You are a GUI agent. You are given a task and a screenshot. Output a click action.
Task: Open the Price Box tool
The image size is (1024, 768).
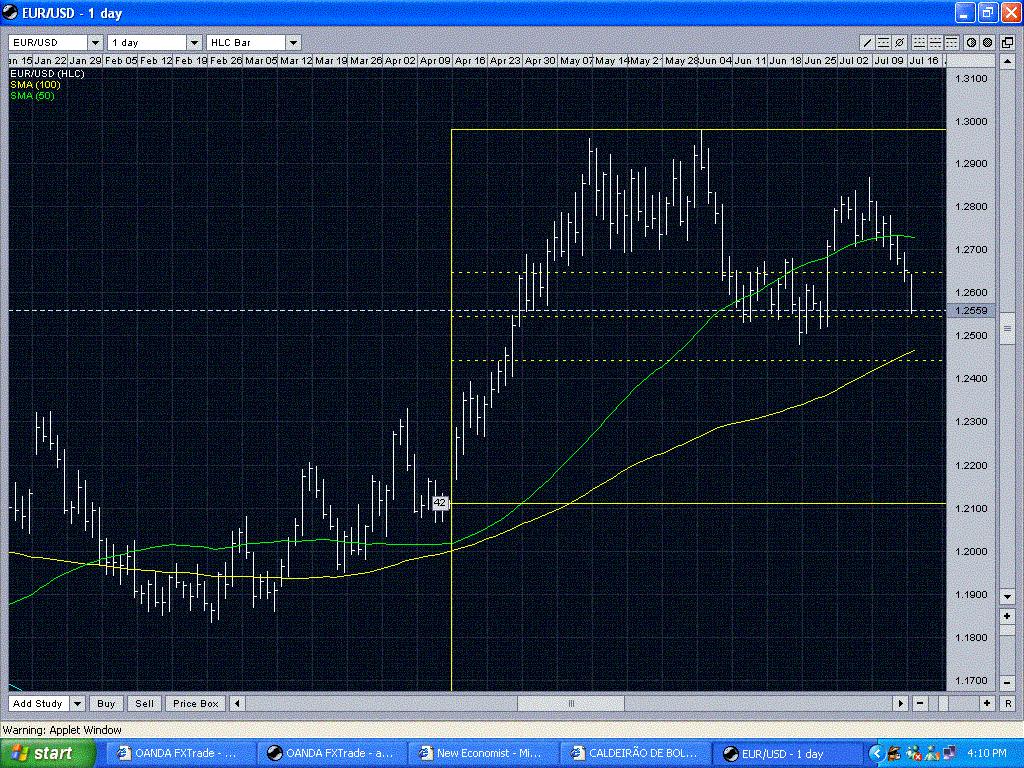[195, 703]
